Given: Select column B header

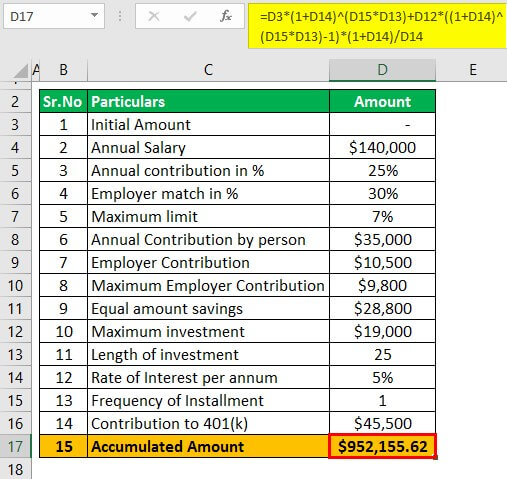Looking at the screenshot, I should click(x=63, y=70).
